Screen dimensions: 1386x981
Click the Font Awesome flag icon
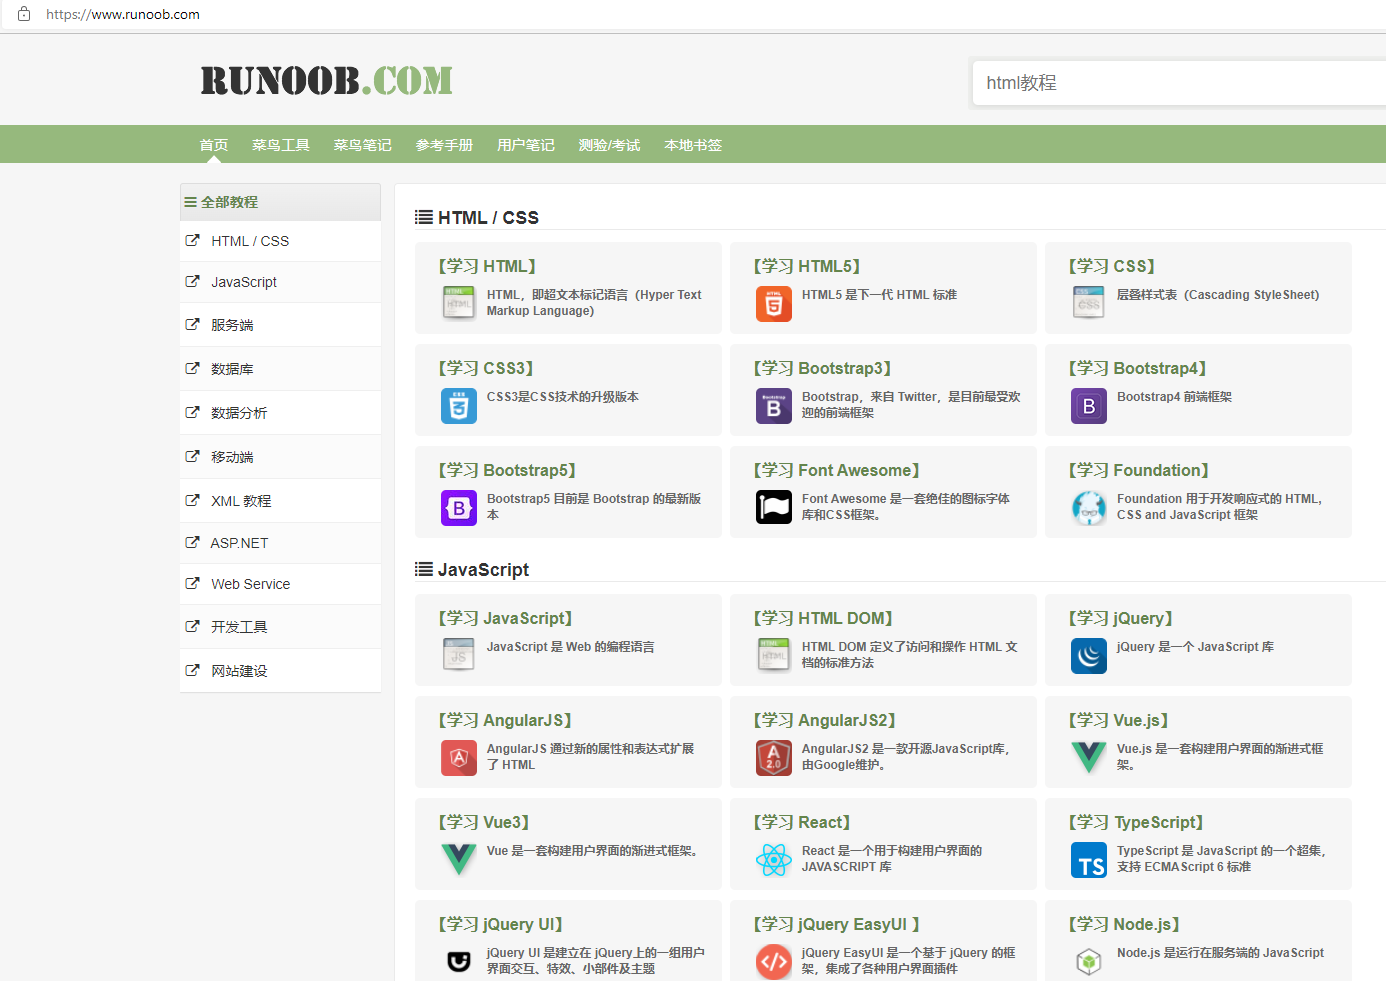[774, 507]
